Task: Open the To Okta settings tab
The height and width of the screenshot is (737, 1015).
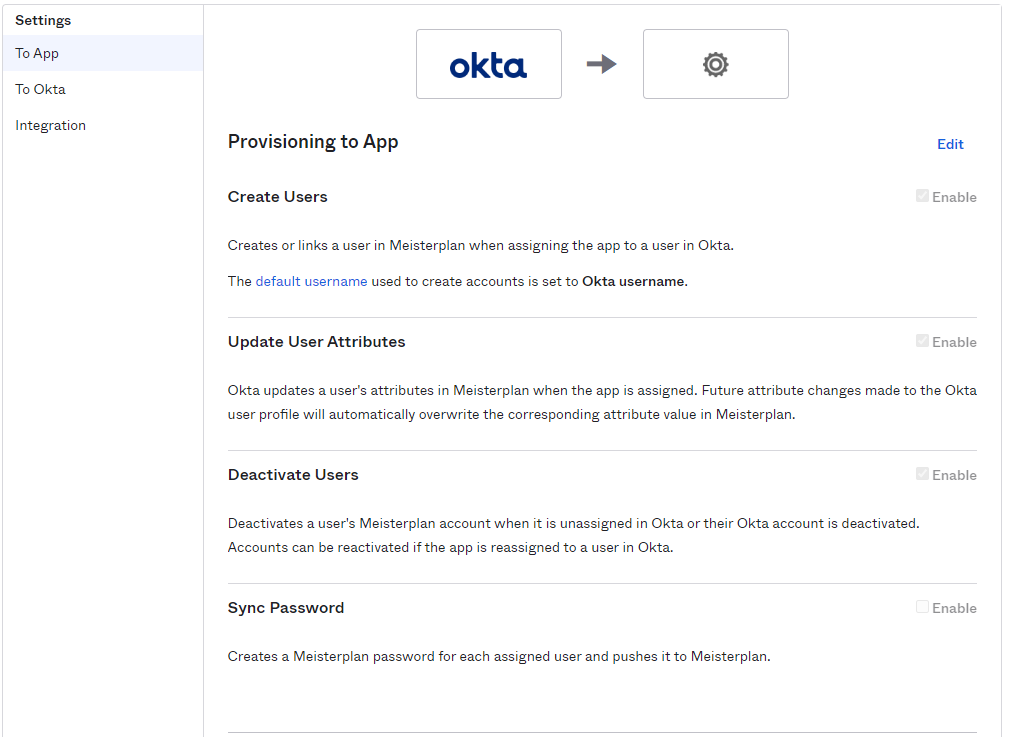Action: 102,89
